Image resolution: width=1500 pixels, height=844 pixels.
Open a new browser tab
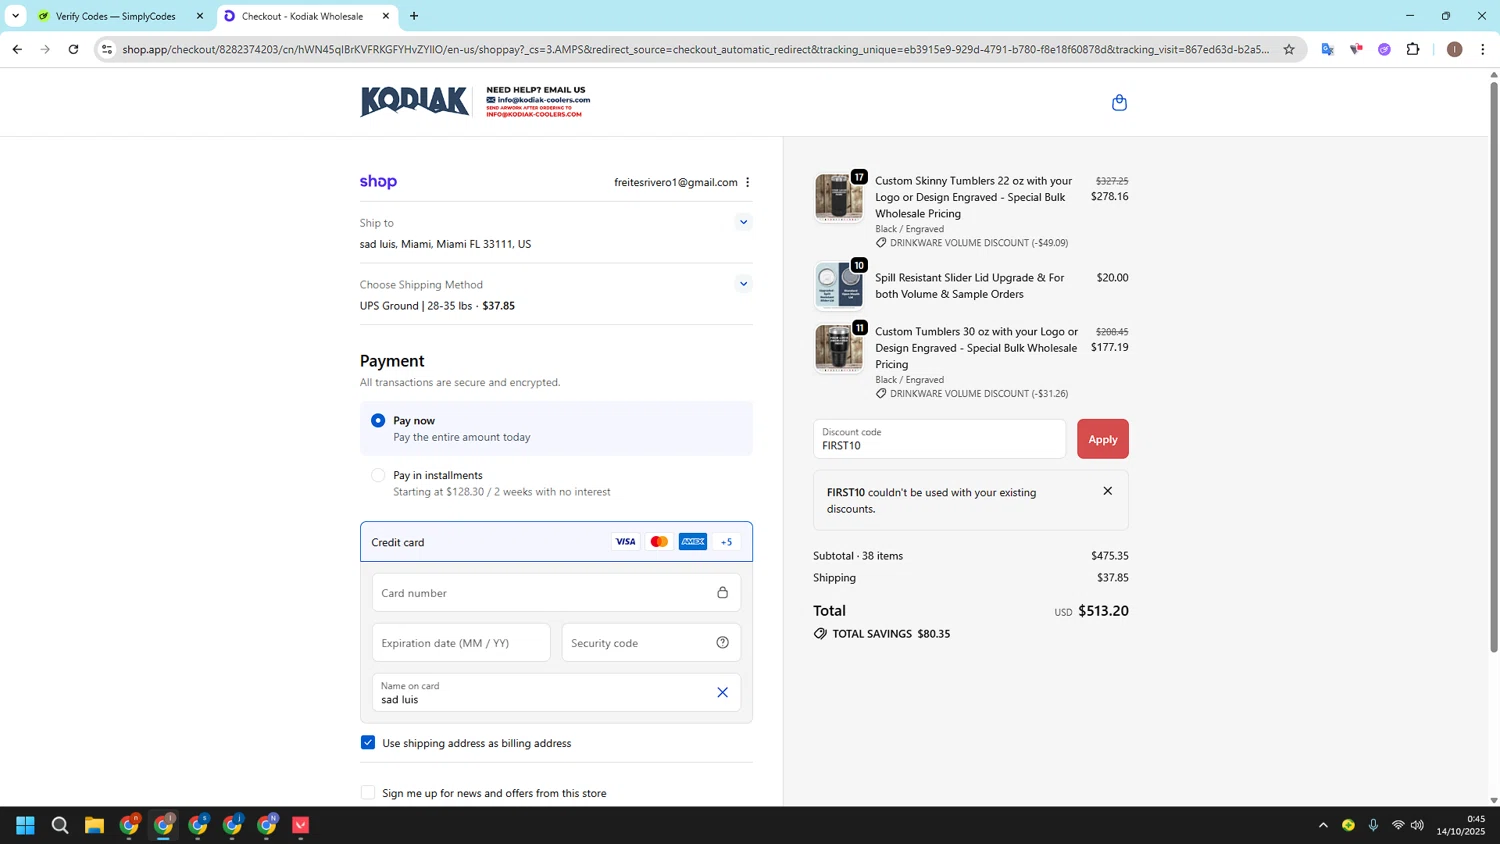(x=414, y=16)
